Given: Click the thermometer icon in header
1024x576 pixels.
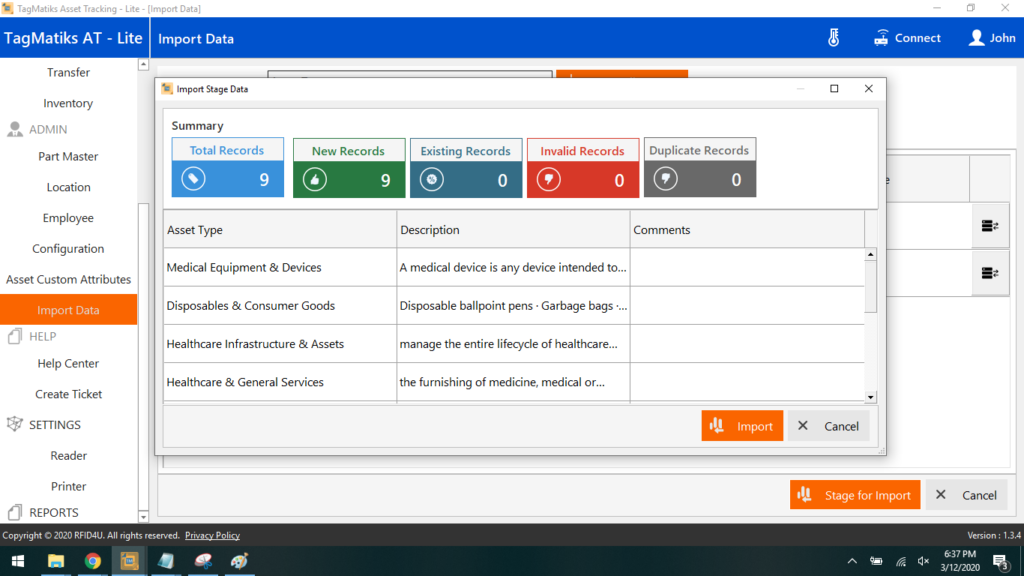Looking at the screenshot, I should pyautogui.click(x=833, y=38).
